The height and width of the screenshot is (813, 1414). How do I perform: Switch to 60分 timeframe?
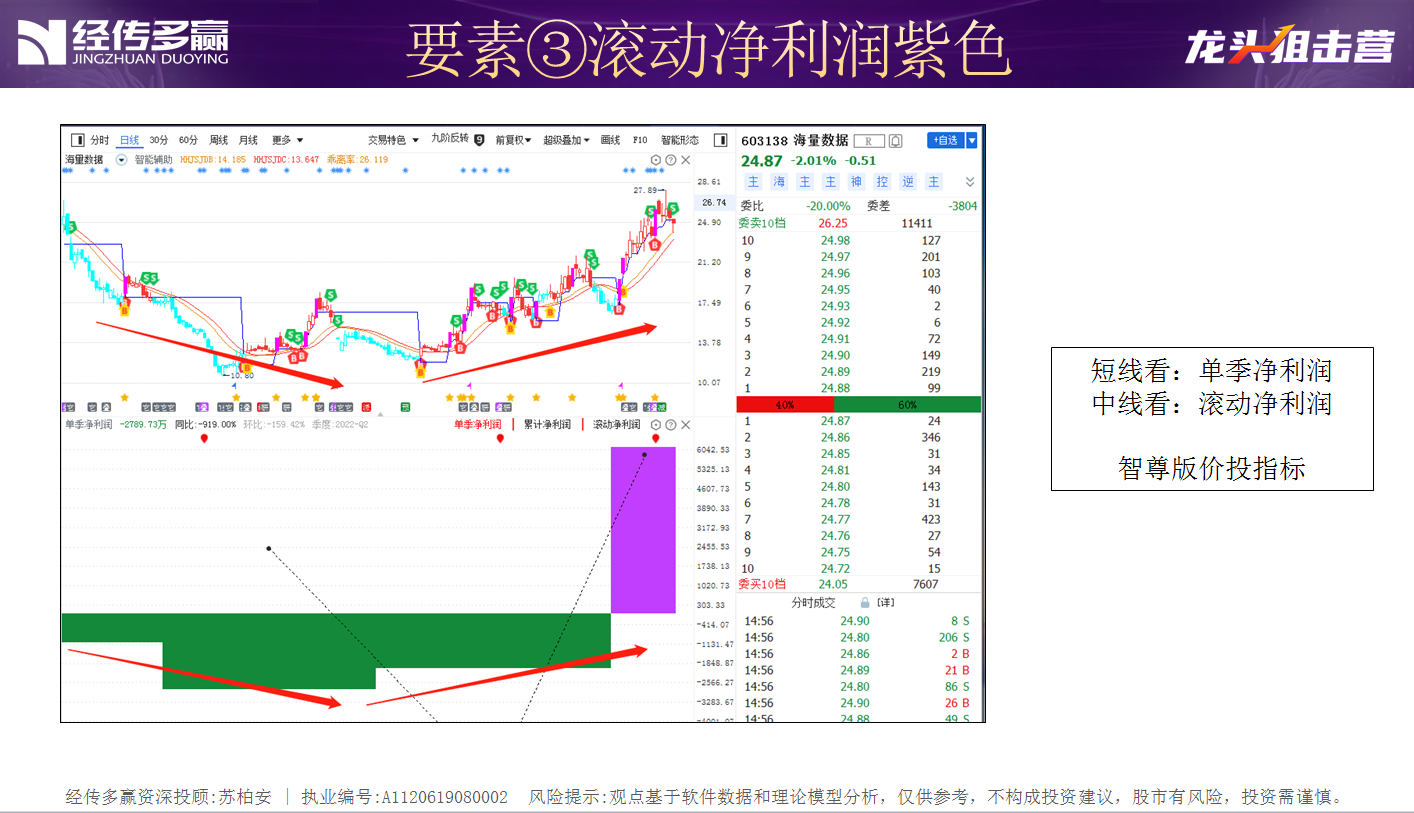188,140
